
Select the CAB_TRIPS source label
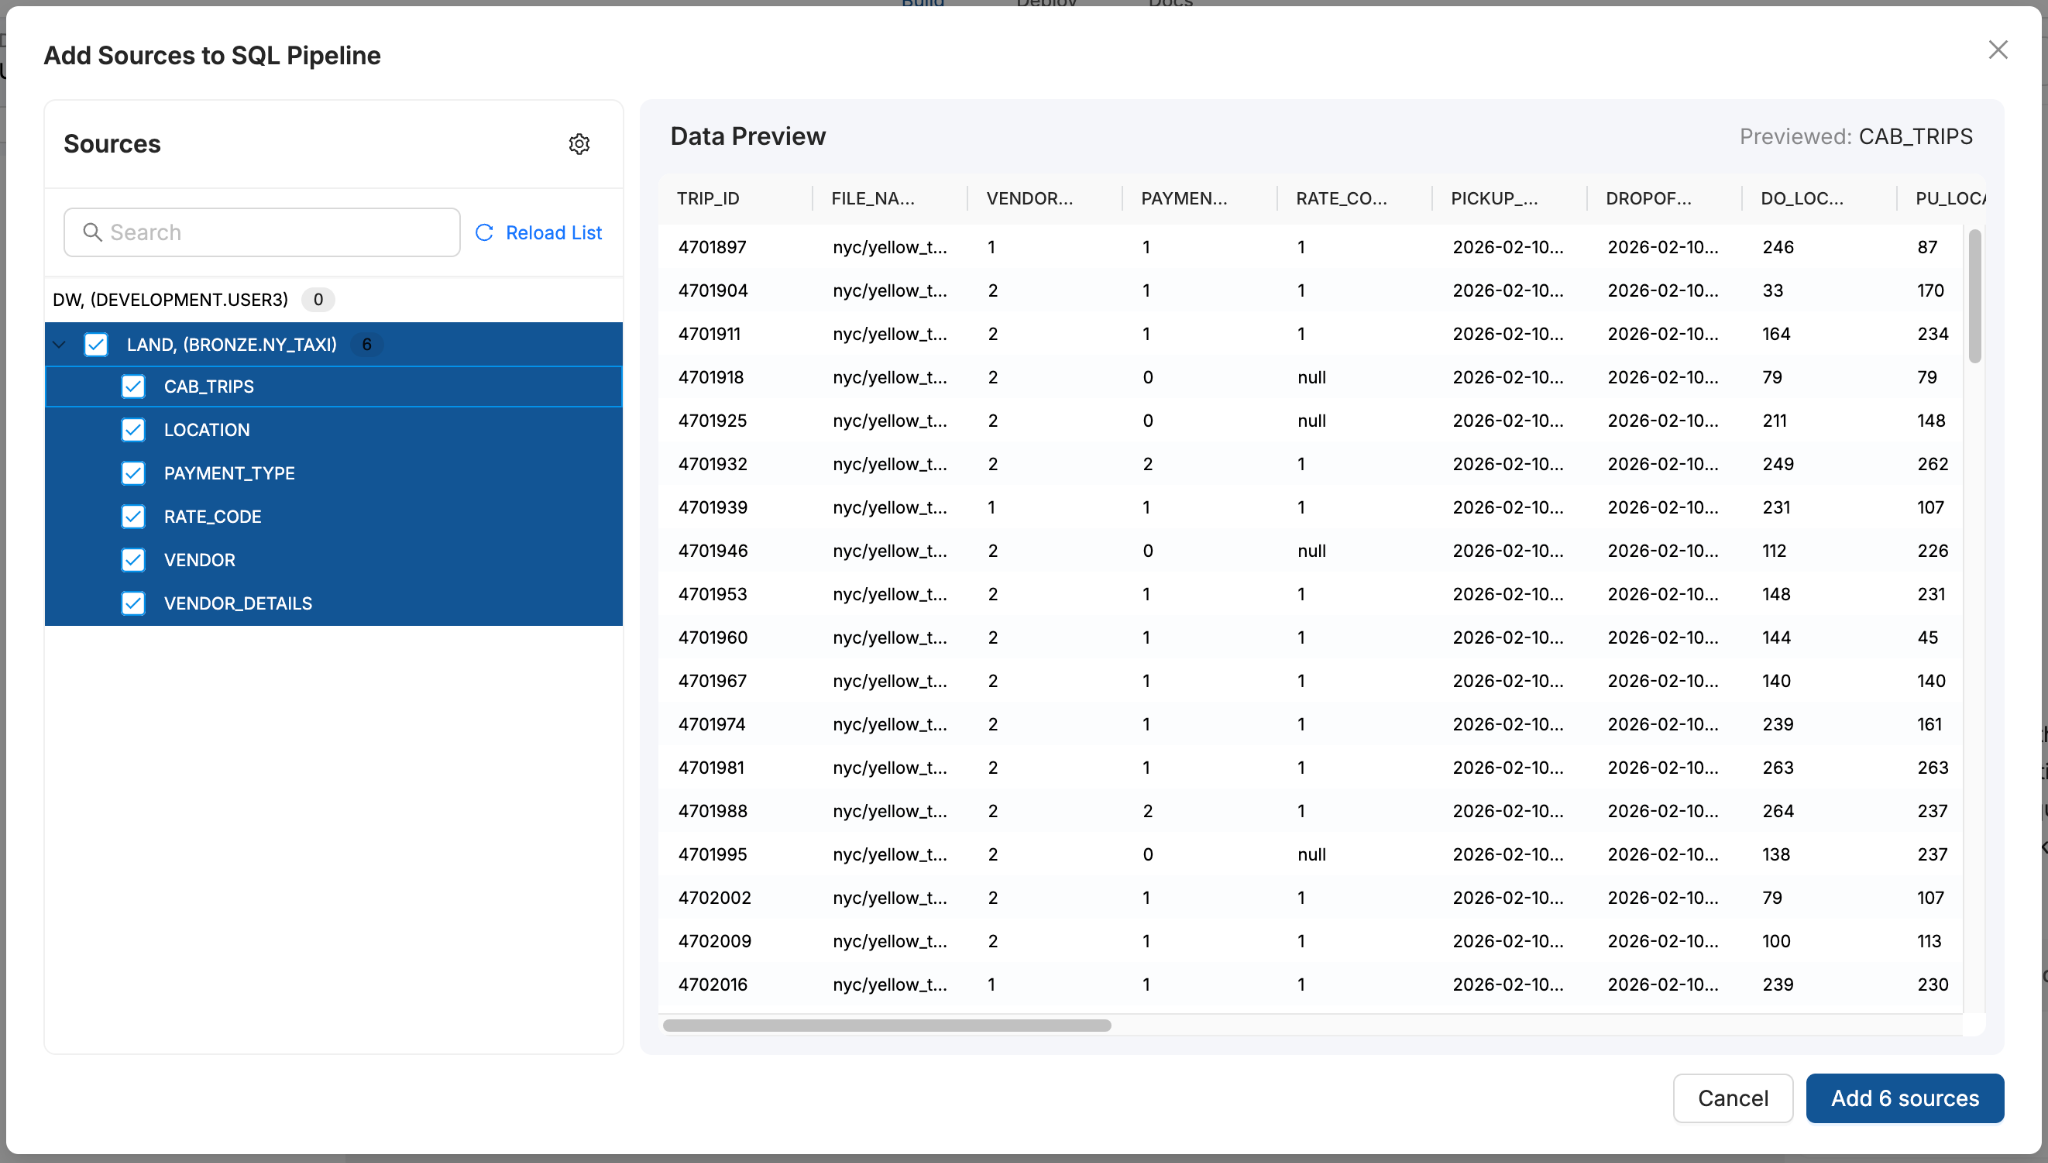[x=209, y=387]
